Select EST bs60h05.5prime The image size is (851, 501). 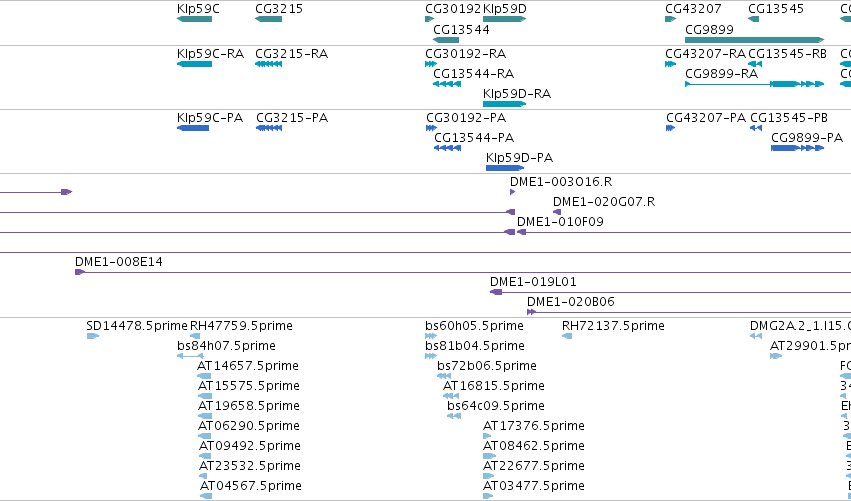(431, 337)
